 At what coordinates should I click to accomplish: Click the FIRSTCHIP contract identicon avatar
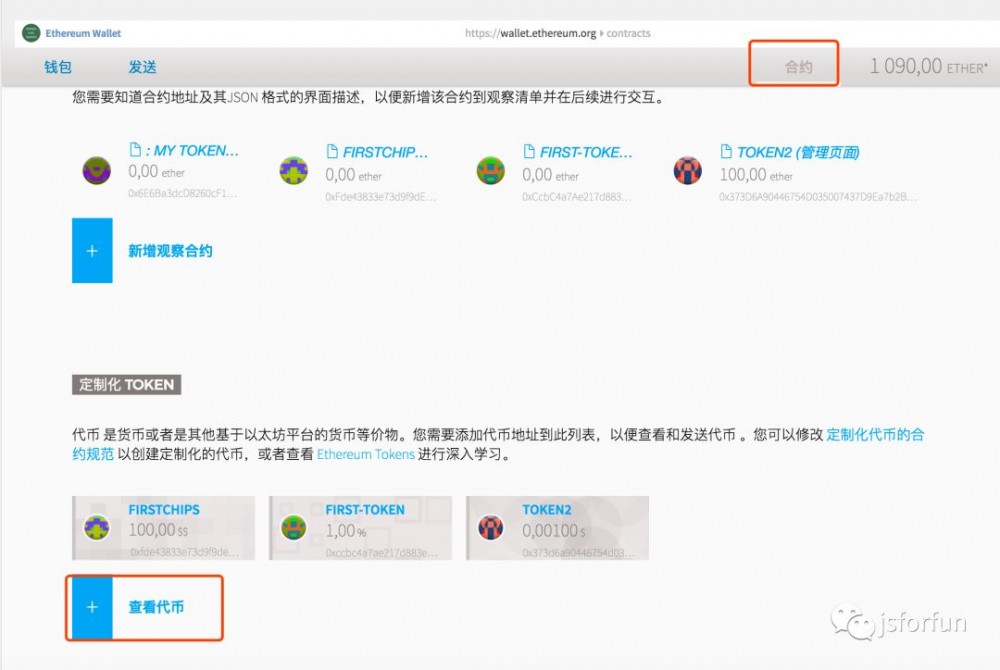(293, 170)
